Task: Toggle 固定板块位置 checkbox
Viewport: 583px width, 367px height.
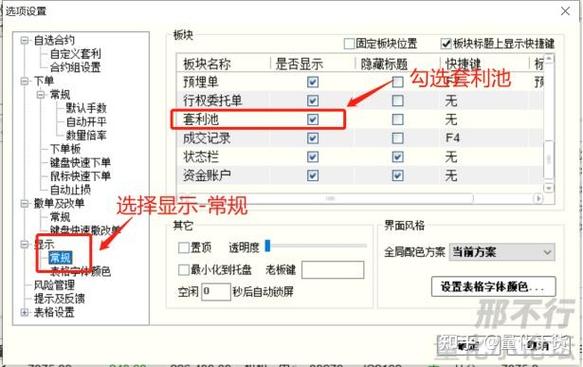Action: [349, 44]
